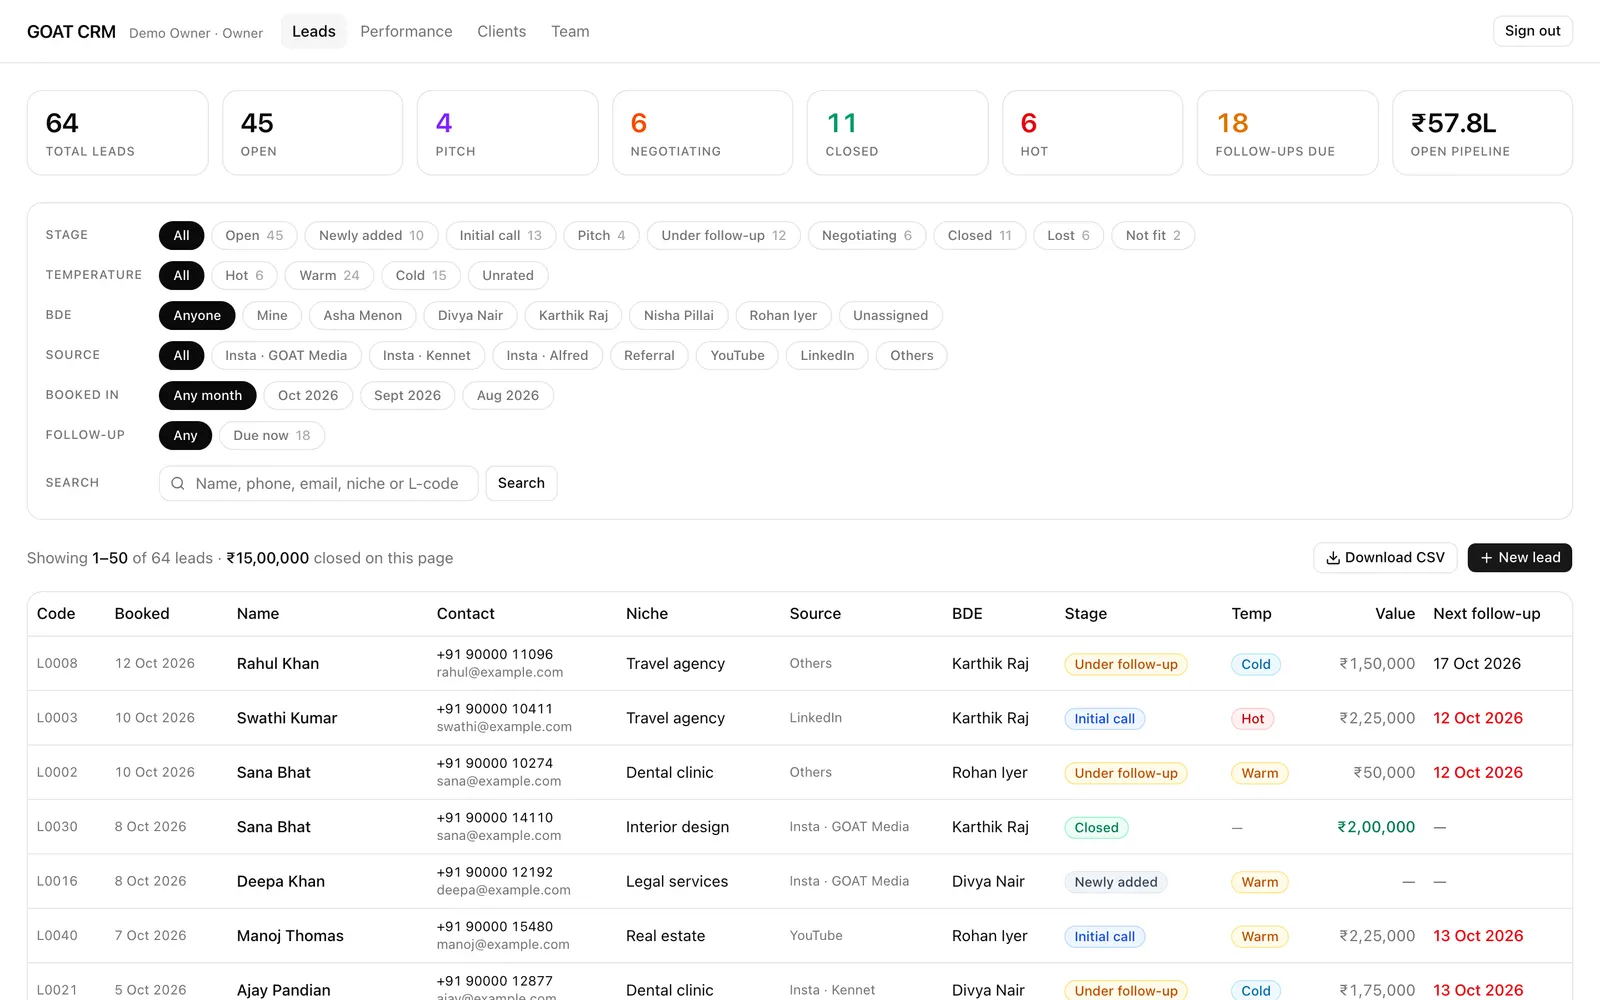Filter BDE by Asha Menon
Image resolution: width=1600 pixels, height=1000 pixels.
click(x=362, y=316)
